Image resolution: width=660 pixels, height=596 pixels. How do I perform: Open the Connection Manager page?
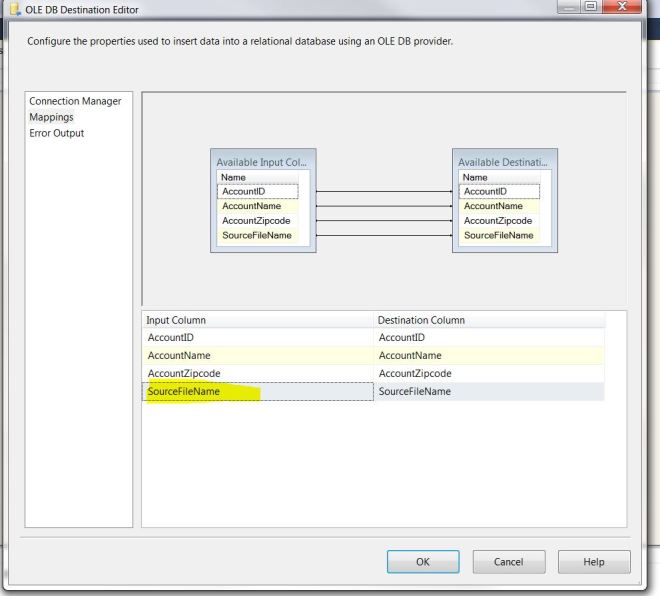[x=75, y=101]
